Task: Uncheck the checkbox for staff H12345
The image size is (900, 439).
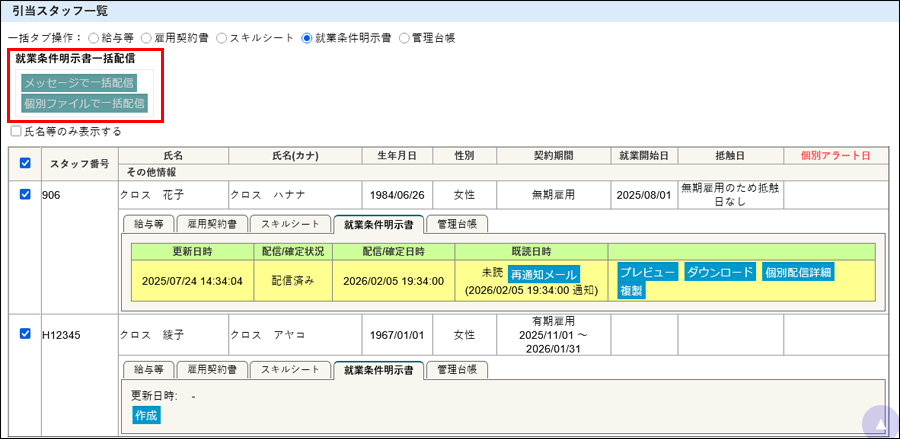Action: pos(25,333)
